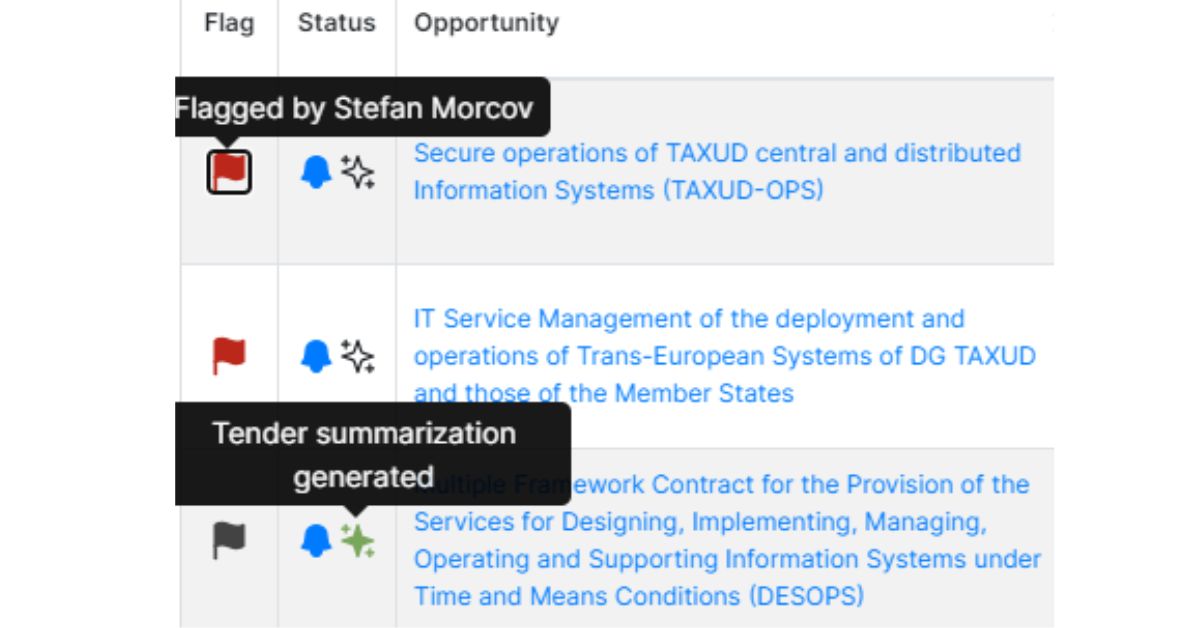The height and width of the screenshot is (628, 1200).
Task: Click the 'Tender summarization generated' tooltip
Action: click(365, 454)
